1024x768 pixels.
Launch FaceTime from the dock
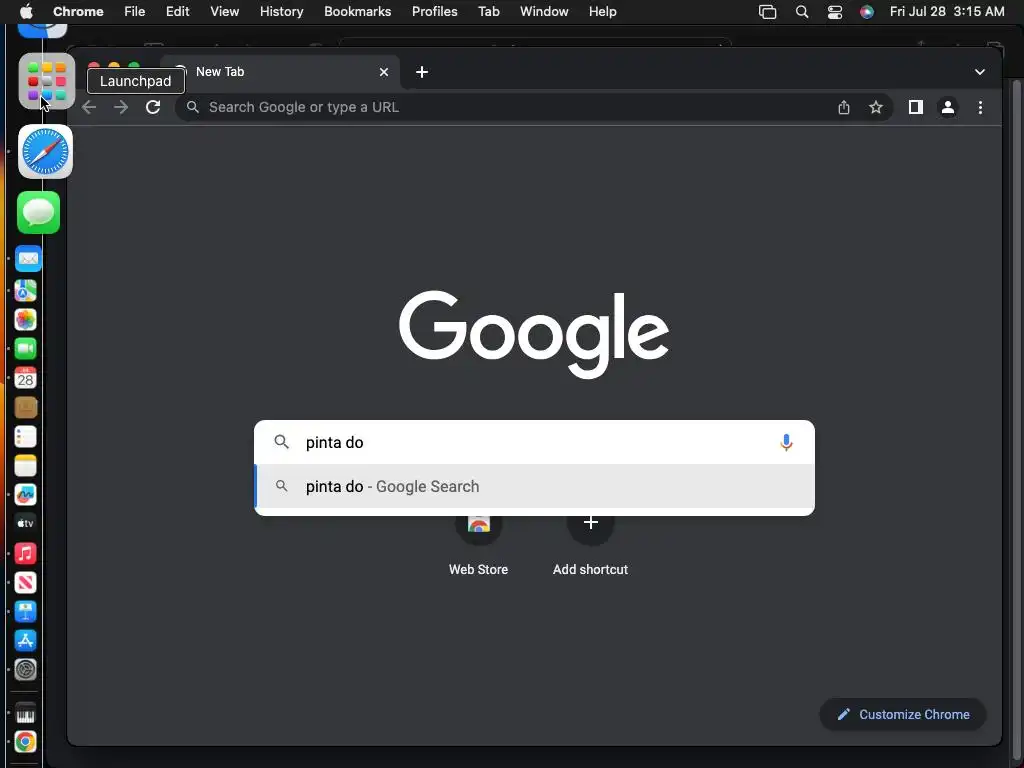coord(25,349)
